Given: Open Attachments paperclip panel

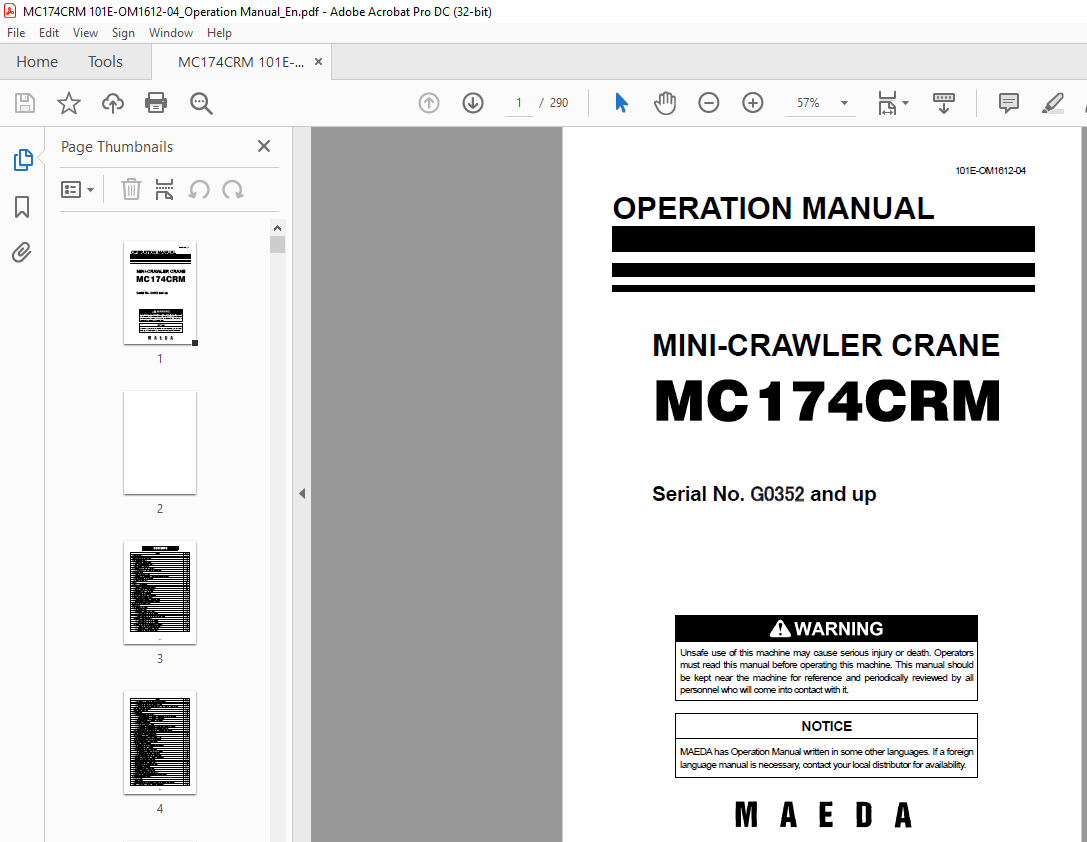Looking at the screenshot, I should coord(21,252).
